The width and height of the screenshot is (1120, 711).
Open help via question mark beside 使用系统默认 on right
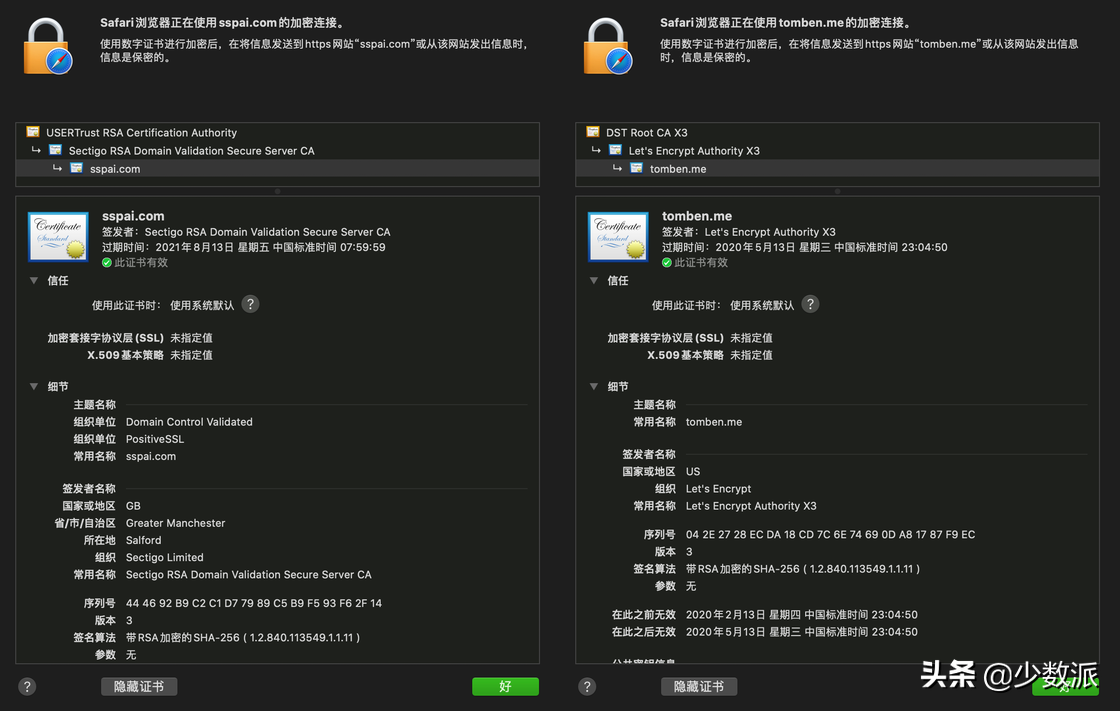tap(810, 304)
